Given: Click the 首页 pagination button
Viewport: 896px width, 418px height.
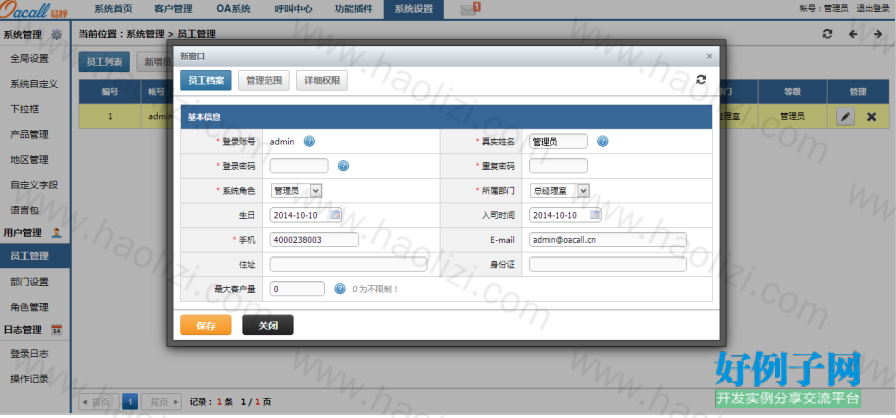Looking at the screenshot, I should 99,402.
